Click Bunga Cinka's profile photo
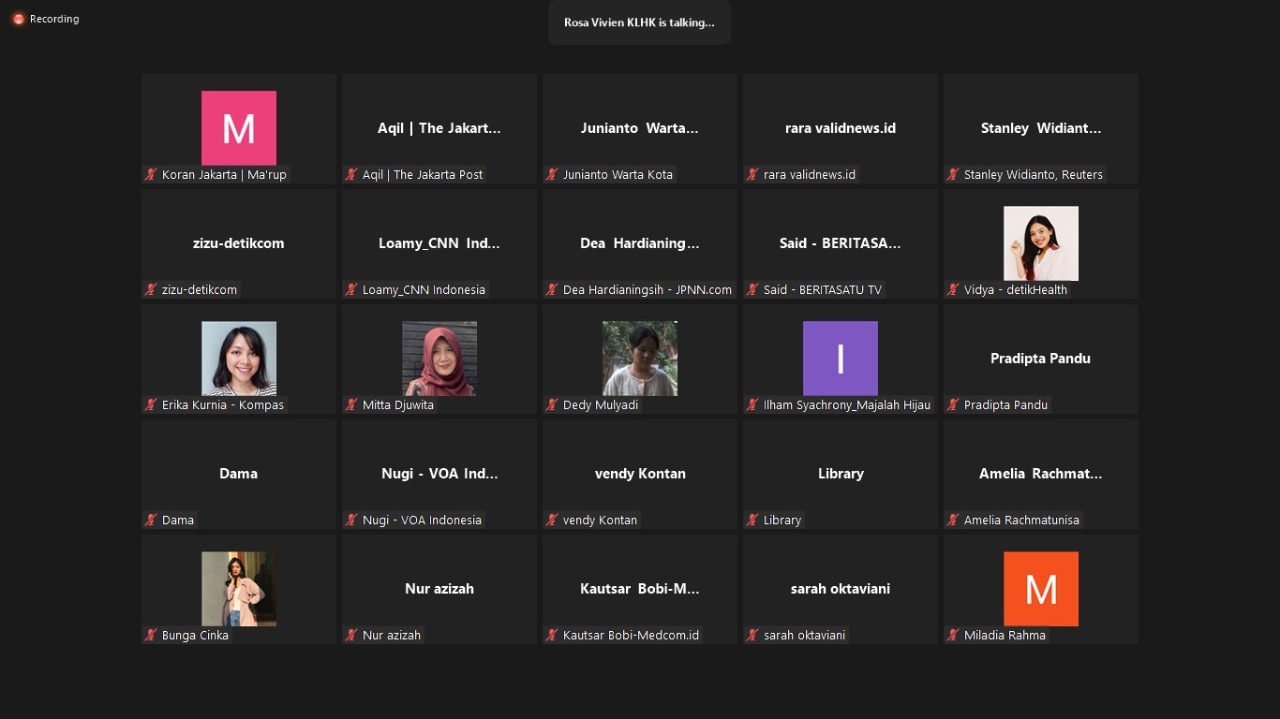The image size is (1280, 719). coord(239,588)
